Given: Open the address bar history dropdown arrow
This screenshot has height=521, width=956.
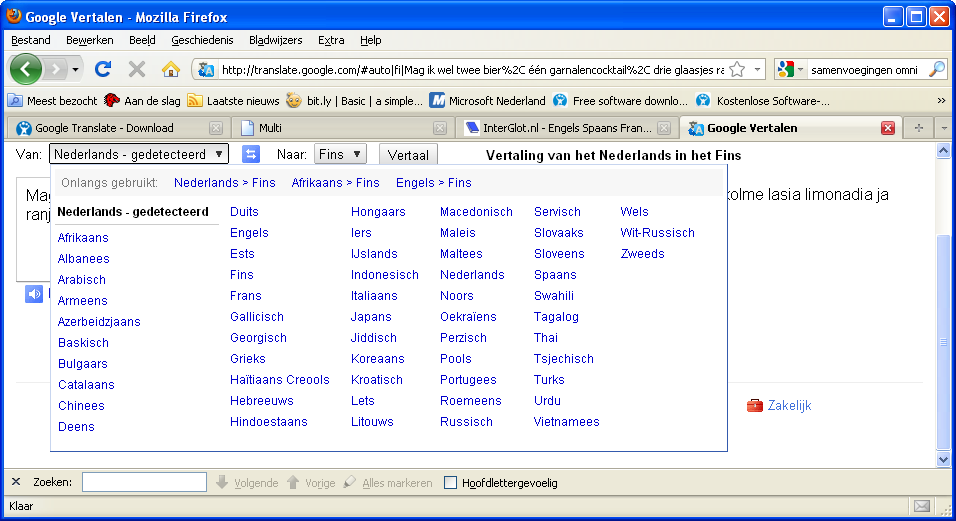Looking at the screenshot, I should (757, 69).
